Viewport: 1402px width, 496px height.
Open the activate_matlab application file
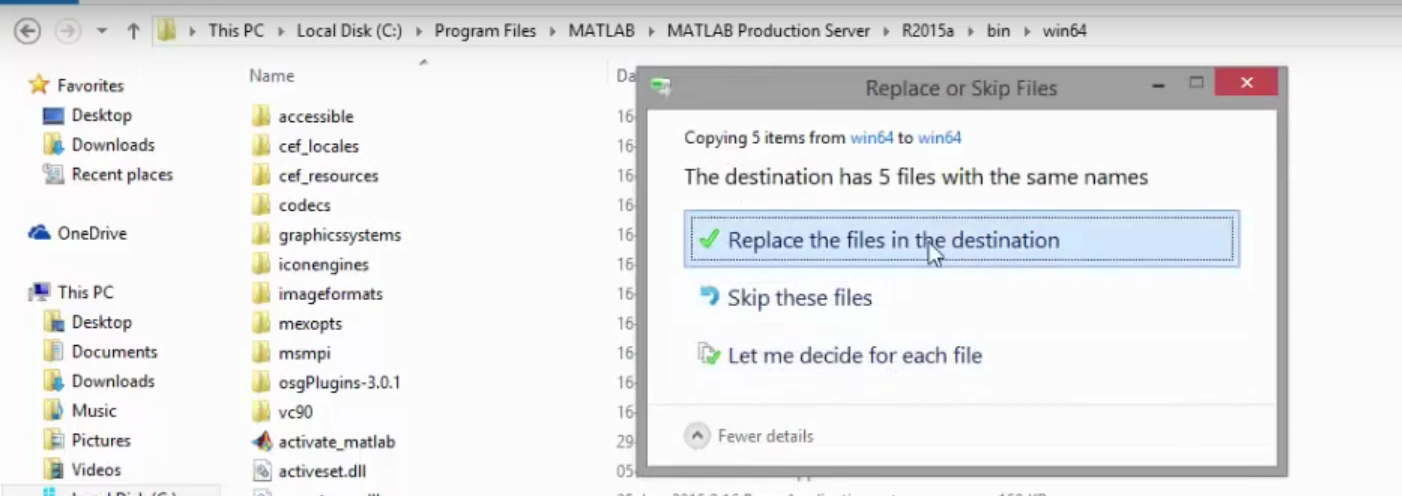coord(336,441)
